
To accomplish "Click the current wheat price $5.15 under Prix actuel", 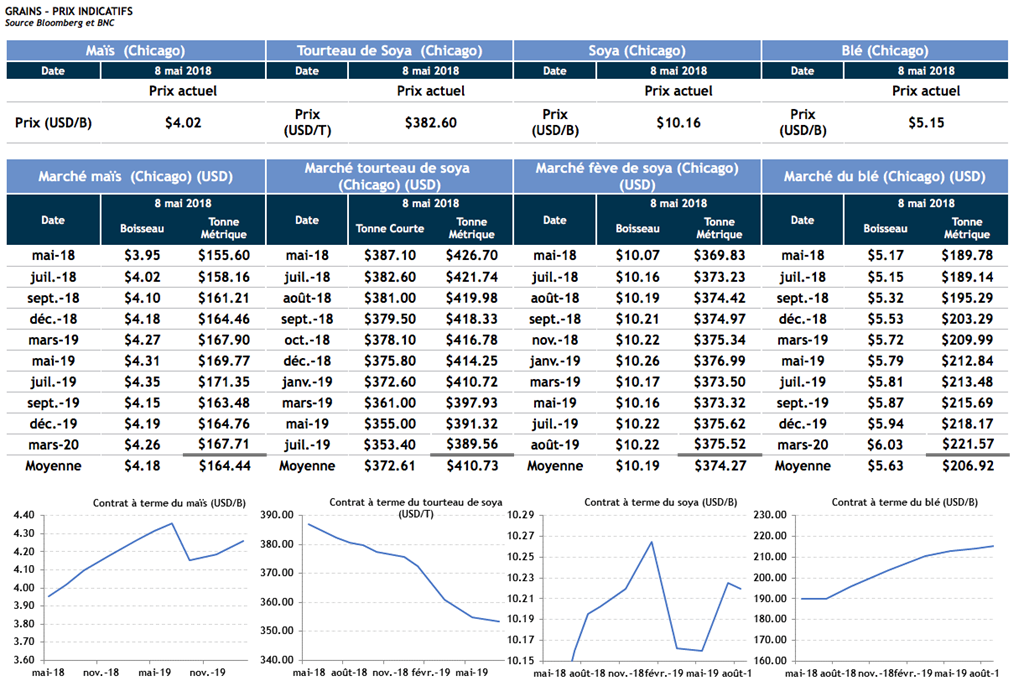I will click(x=925, y=122).
